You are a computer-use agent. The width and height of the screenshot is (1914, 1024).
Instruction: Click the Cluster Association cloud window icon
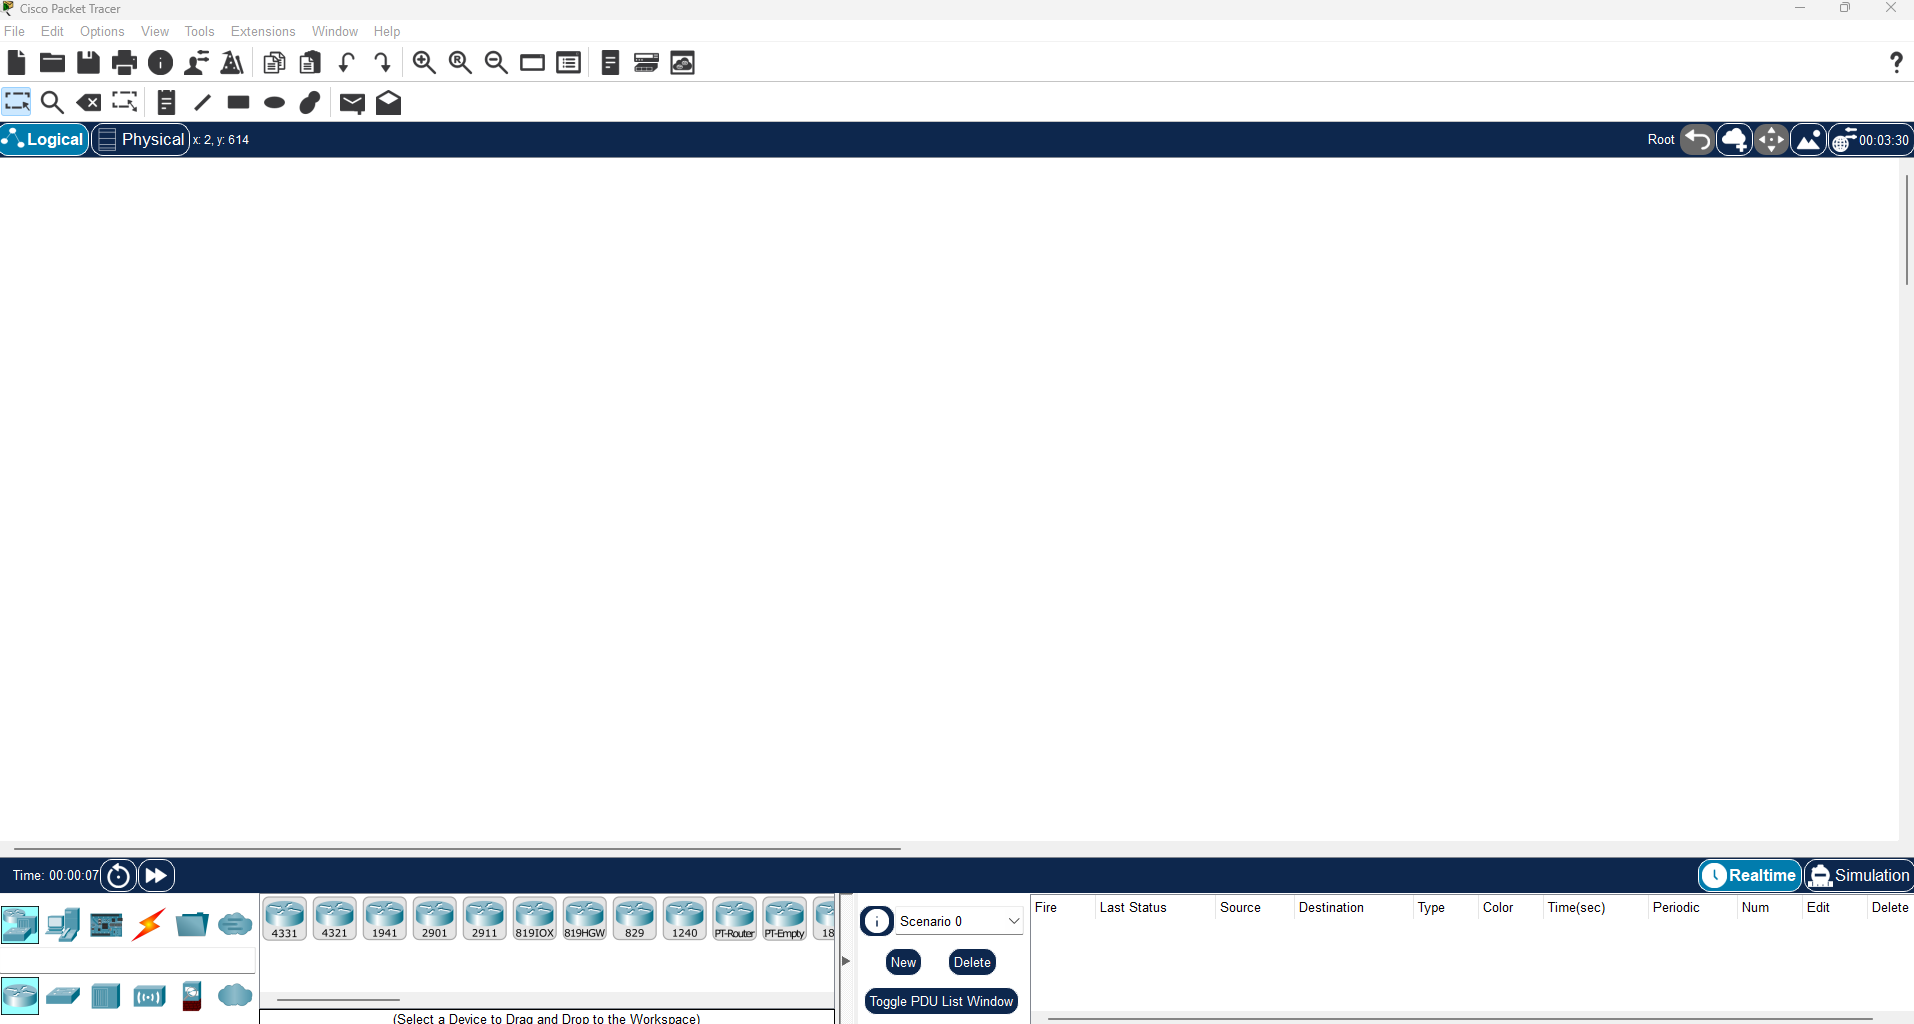click(682, 63)
